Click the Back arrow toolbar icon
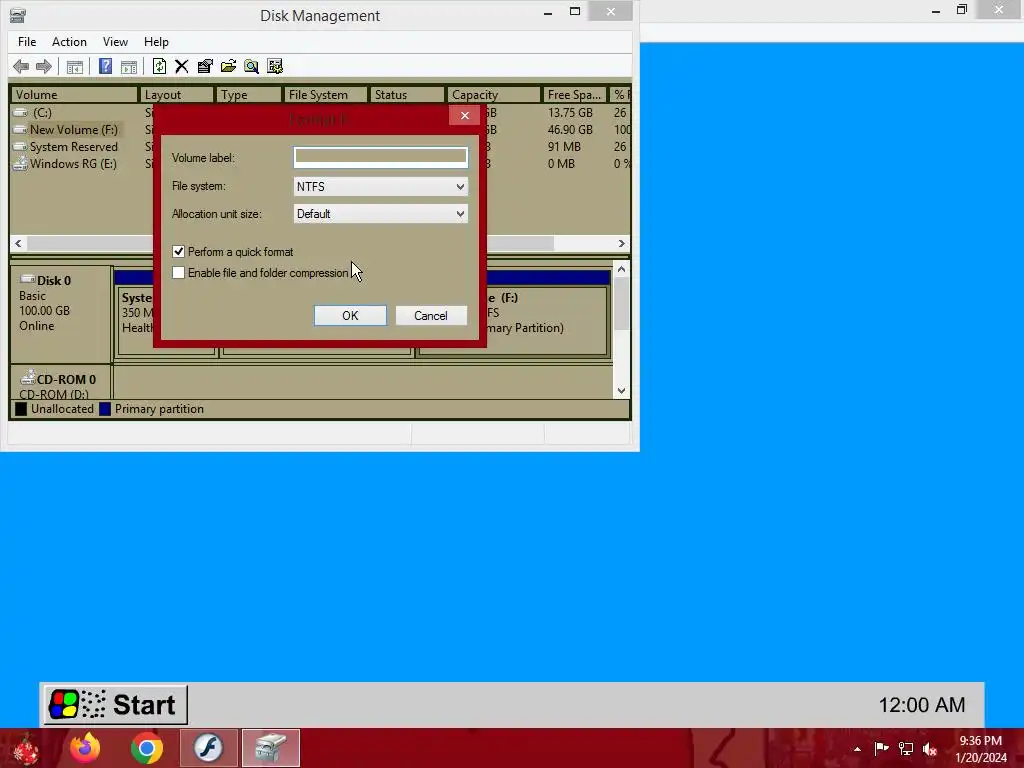 pyautogui.click(x=21, y=66)
